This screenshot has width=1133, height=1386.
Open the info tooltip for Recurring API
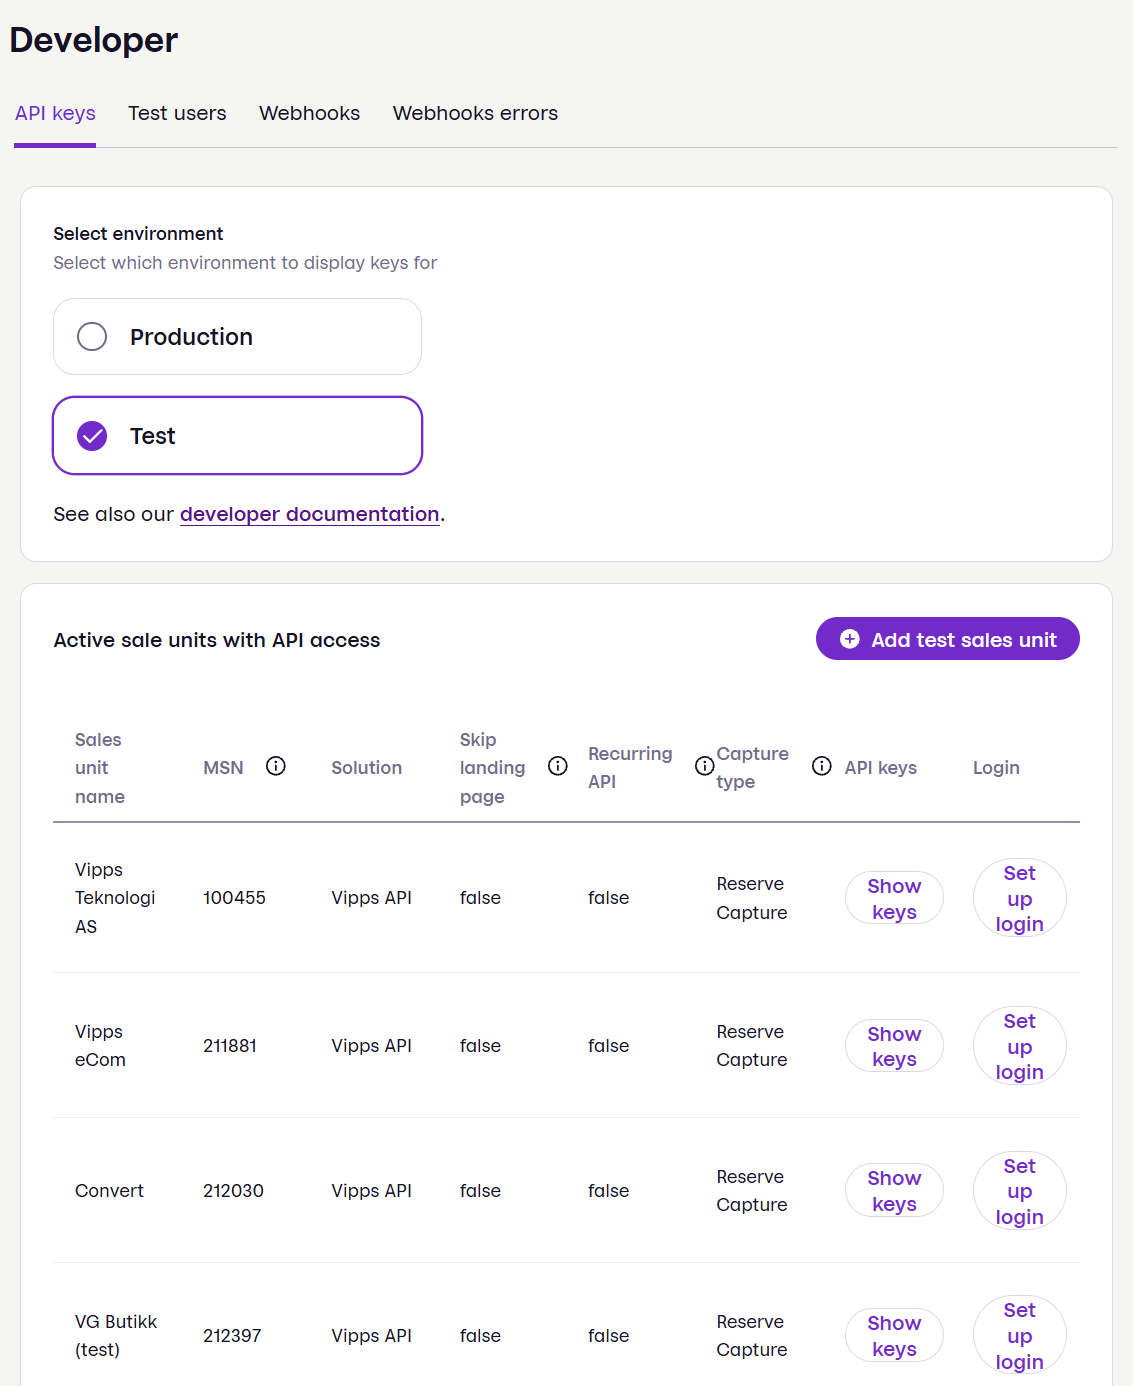coord(704,765)
